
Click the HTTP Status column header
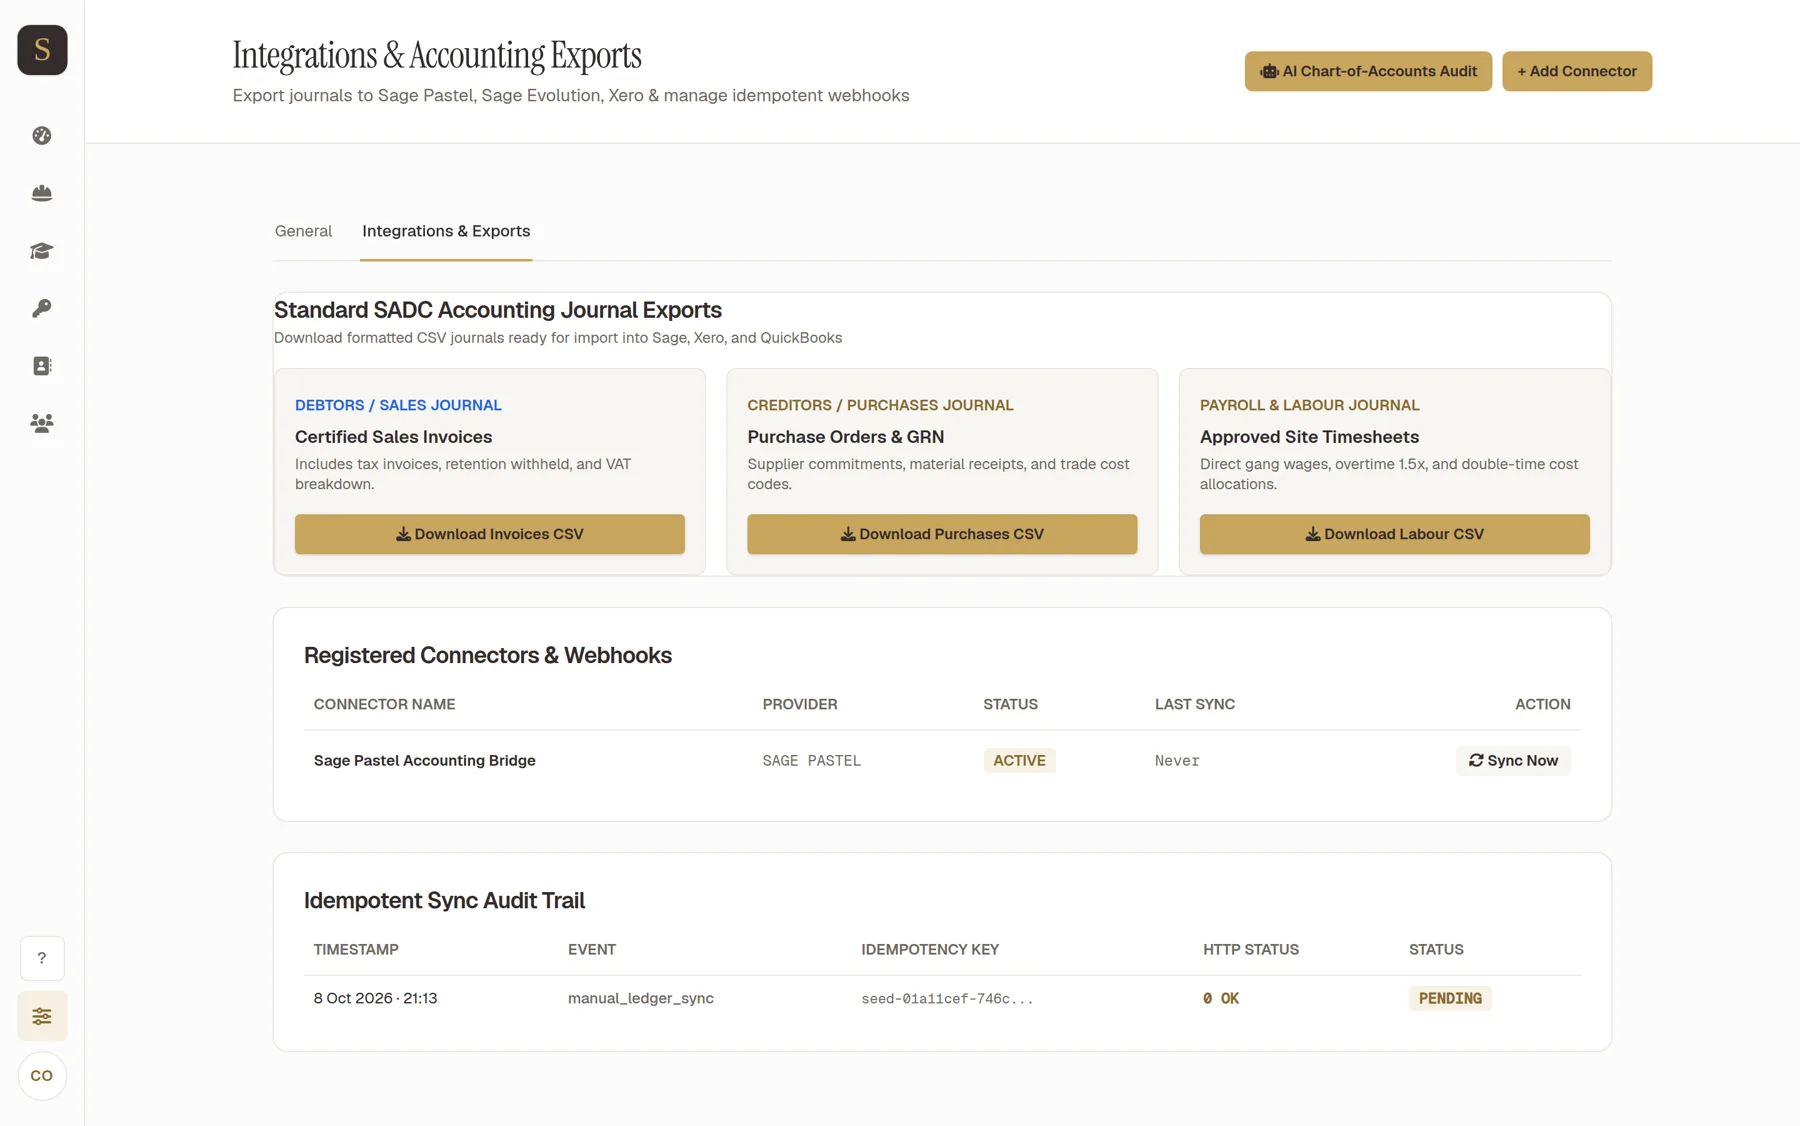pos(1251,949)
